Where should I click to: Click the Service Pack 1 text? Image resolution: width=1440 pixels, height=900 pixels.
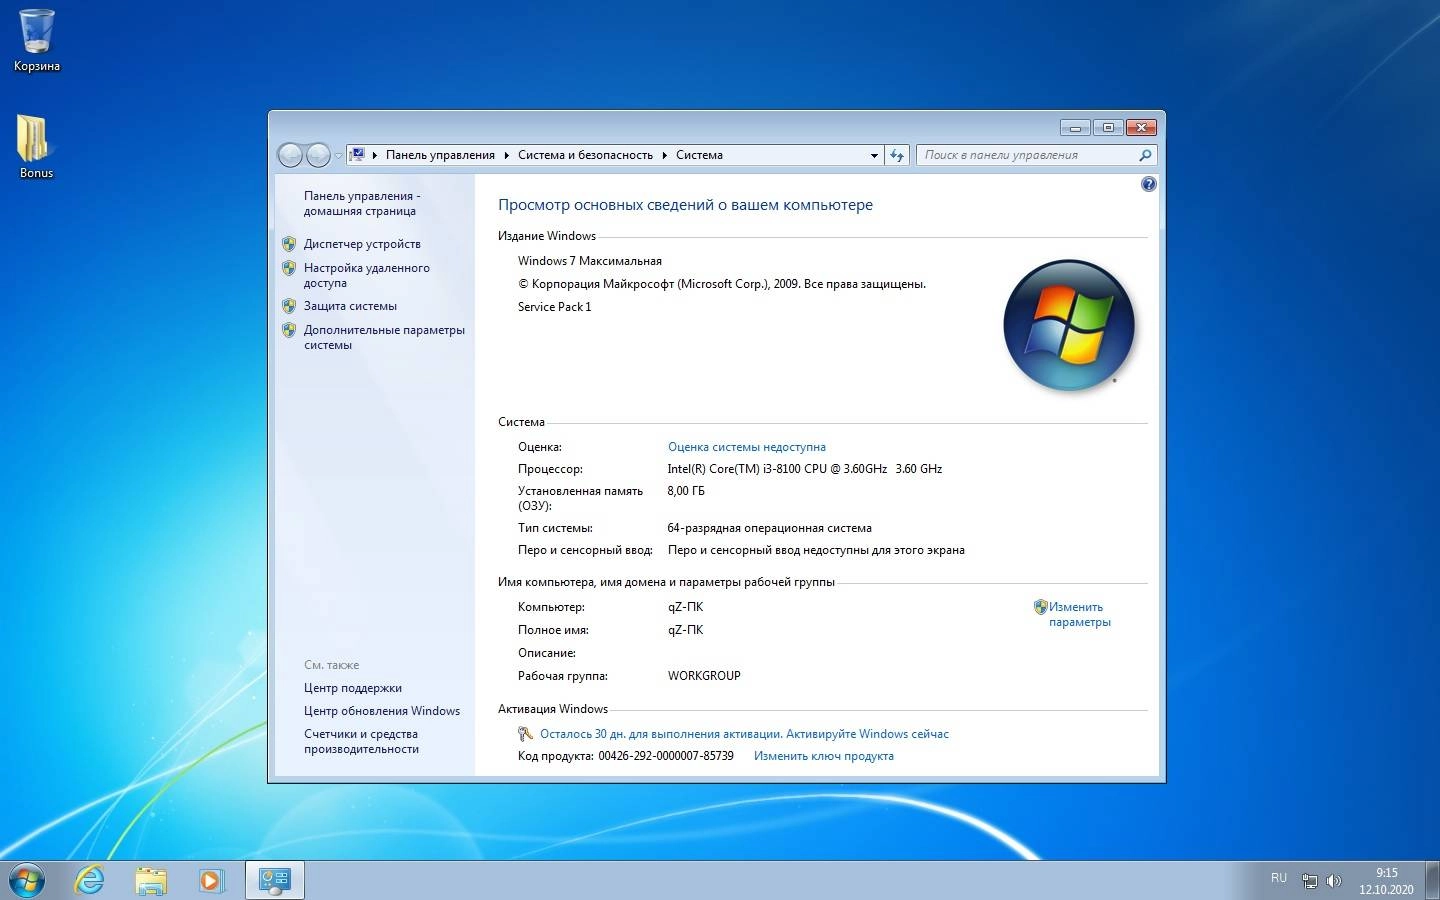point(554,307)
